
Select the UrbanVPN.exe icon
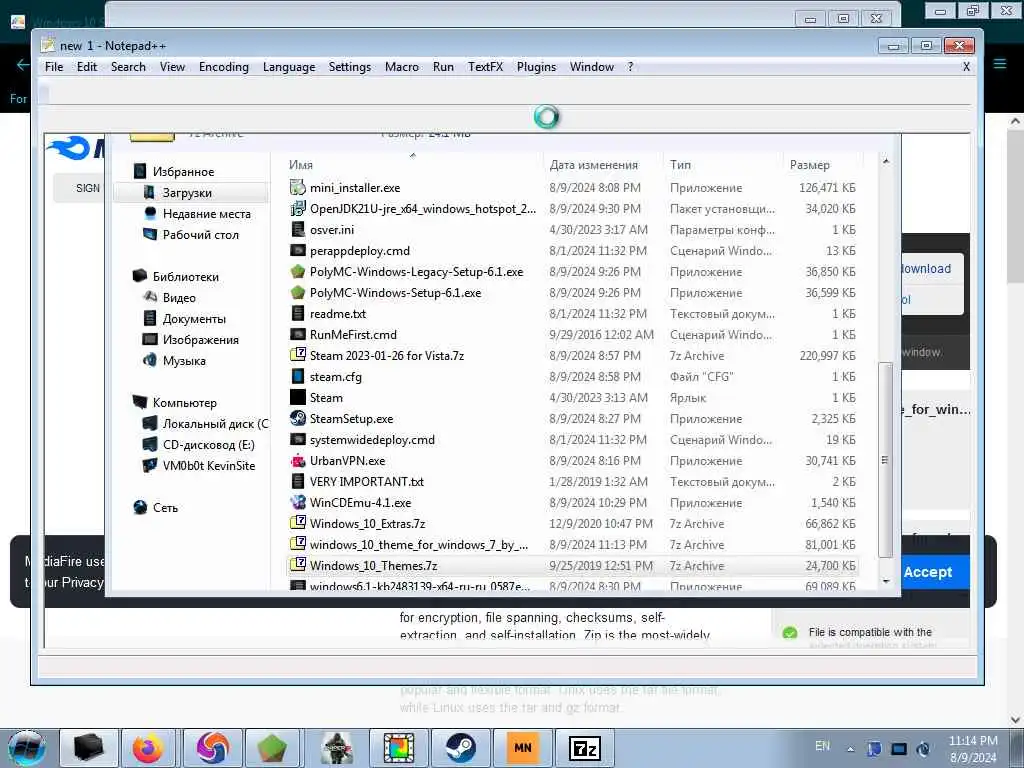tap(298, 460)
